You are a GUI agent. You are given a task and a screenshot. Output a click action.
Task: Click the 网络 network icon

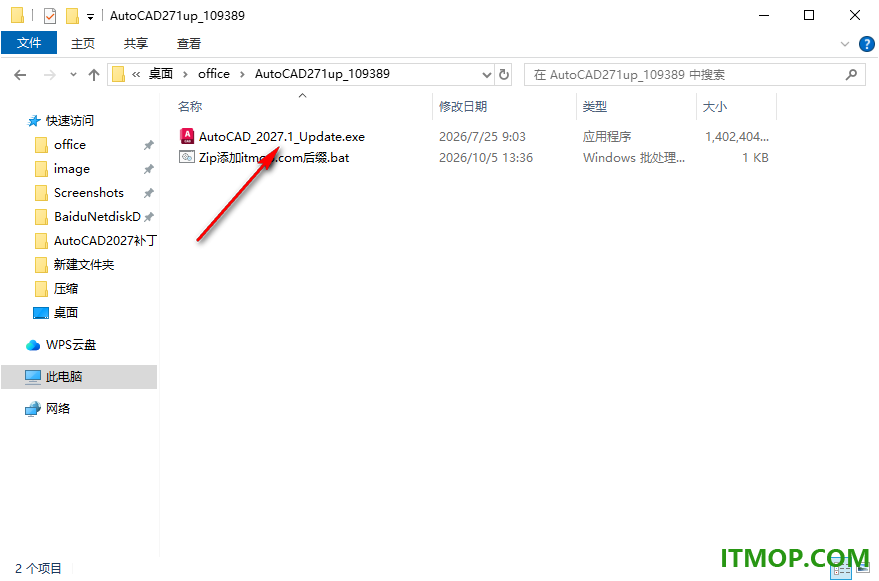pyautogui.click(x=33, y=409)
